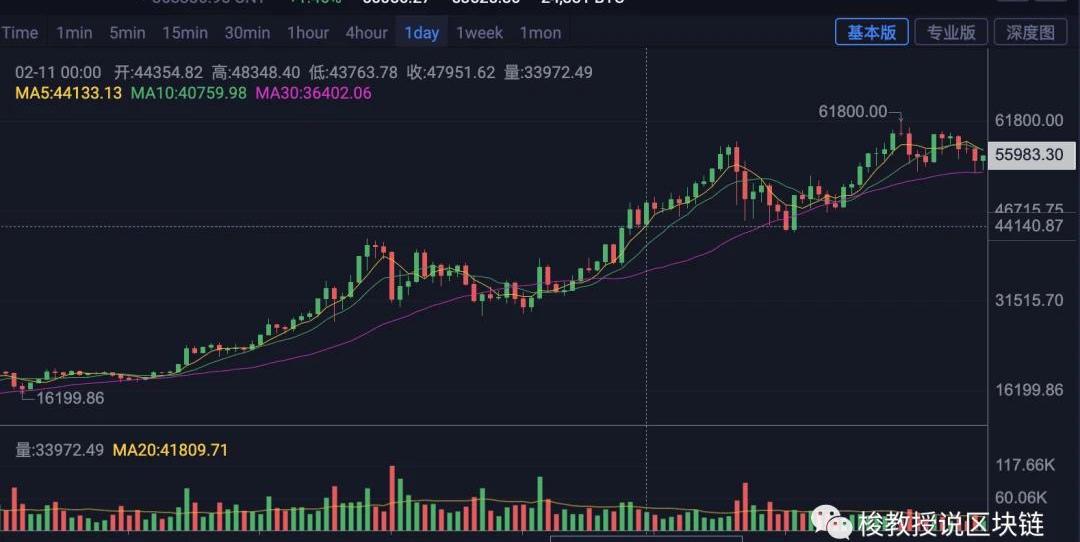The height and width of the screenshot is (542, 1080).
Task: Click the MA30 indicator label
Action: 313,93
